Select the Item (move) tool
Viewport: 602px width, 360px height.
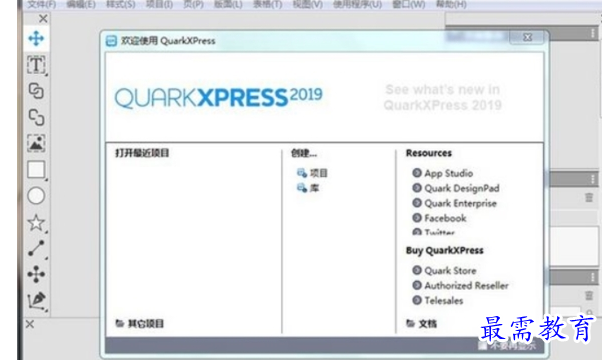coord(36,38)
